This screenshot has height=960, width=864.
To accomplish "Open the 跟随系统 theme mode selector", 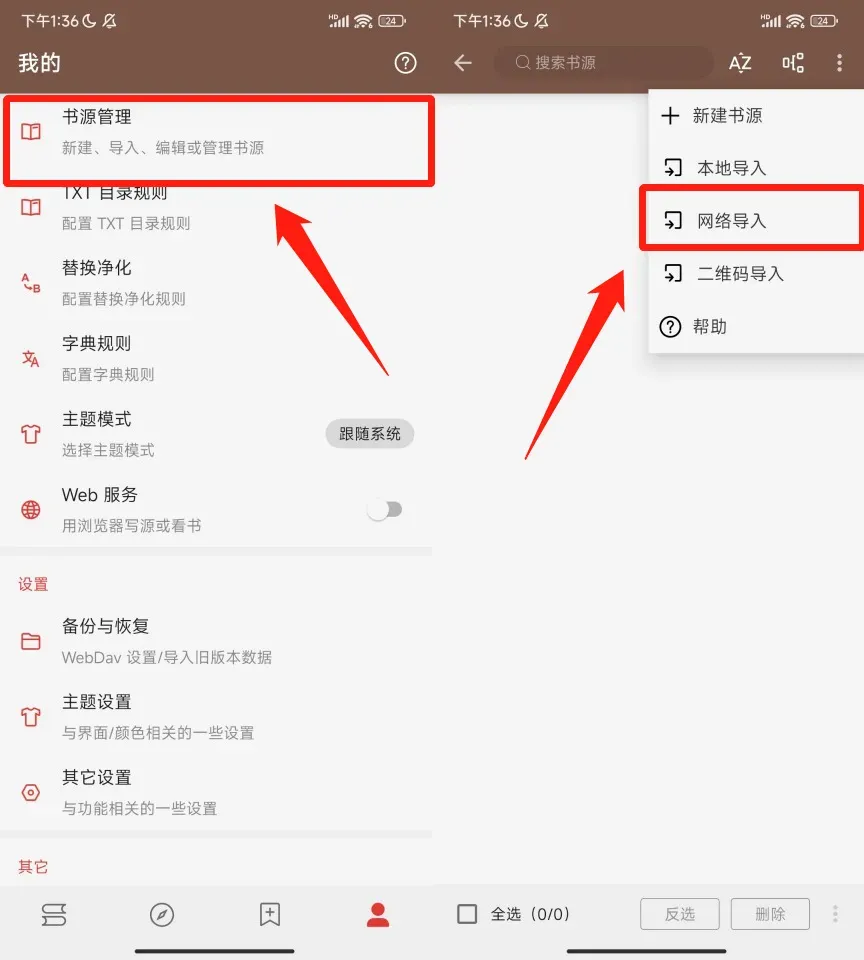I will 369,434.
